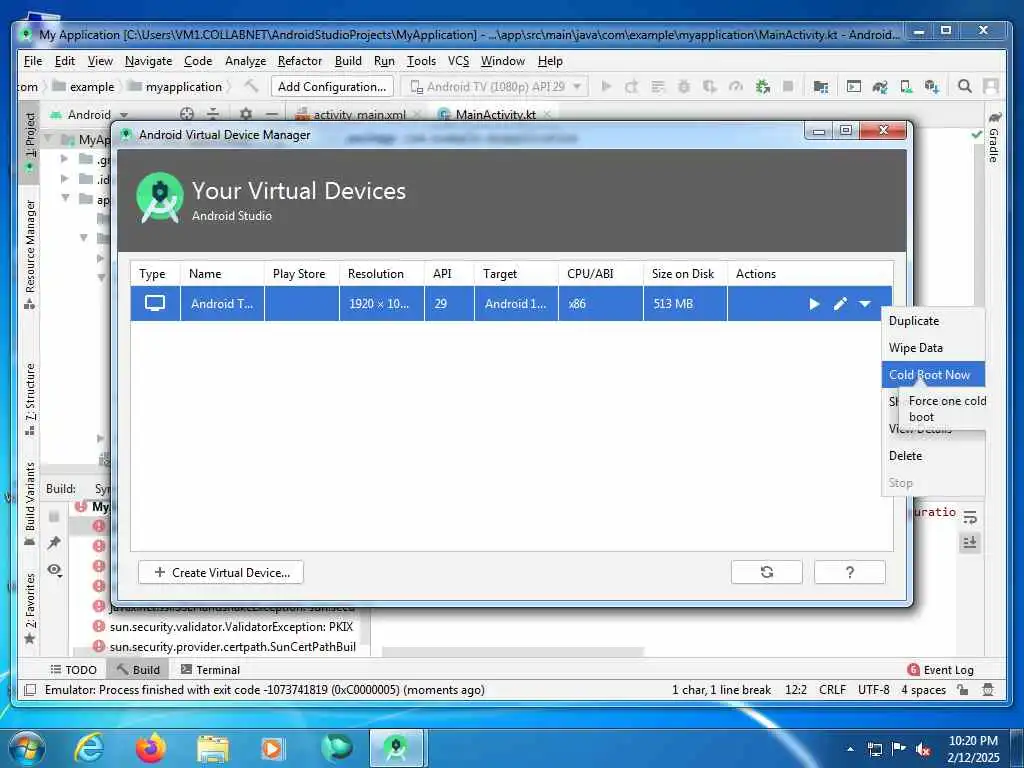Click the Debug bug icon in toolbar
Viewport: 1024px width, 768px height.
point(684,86)
